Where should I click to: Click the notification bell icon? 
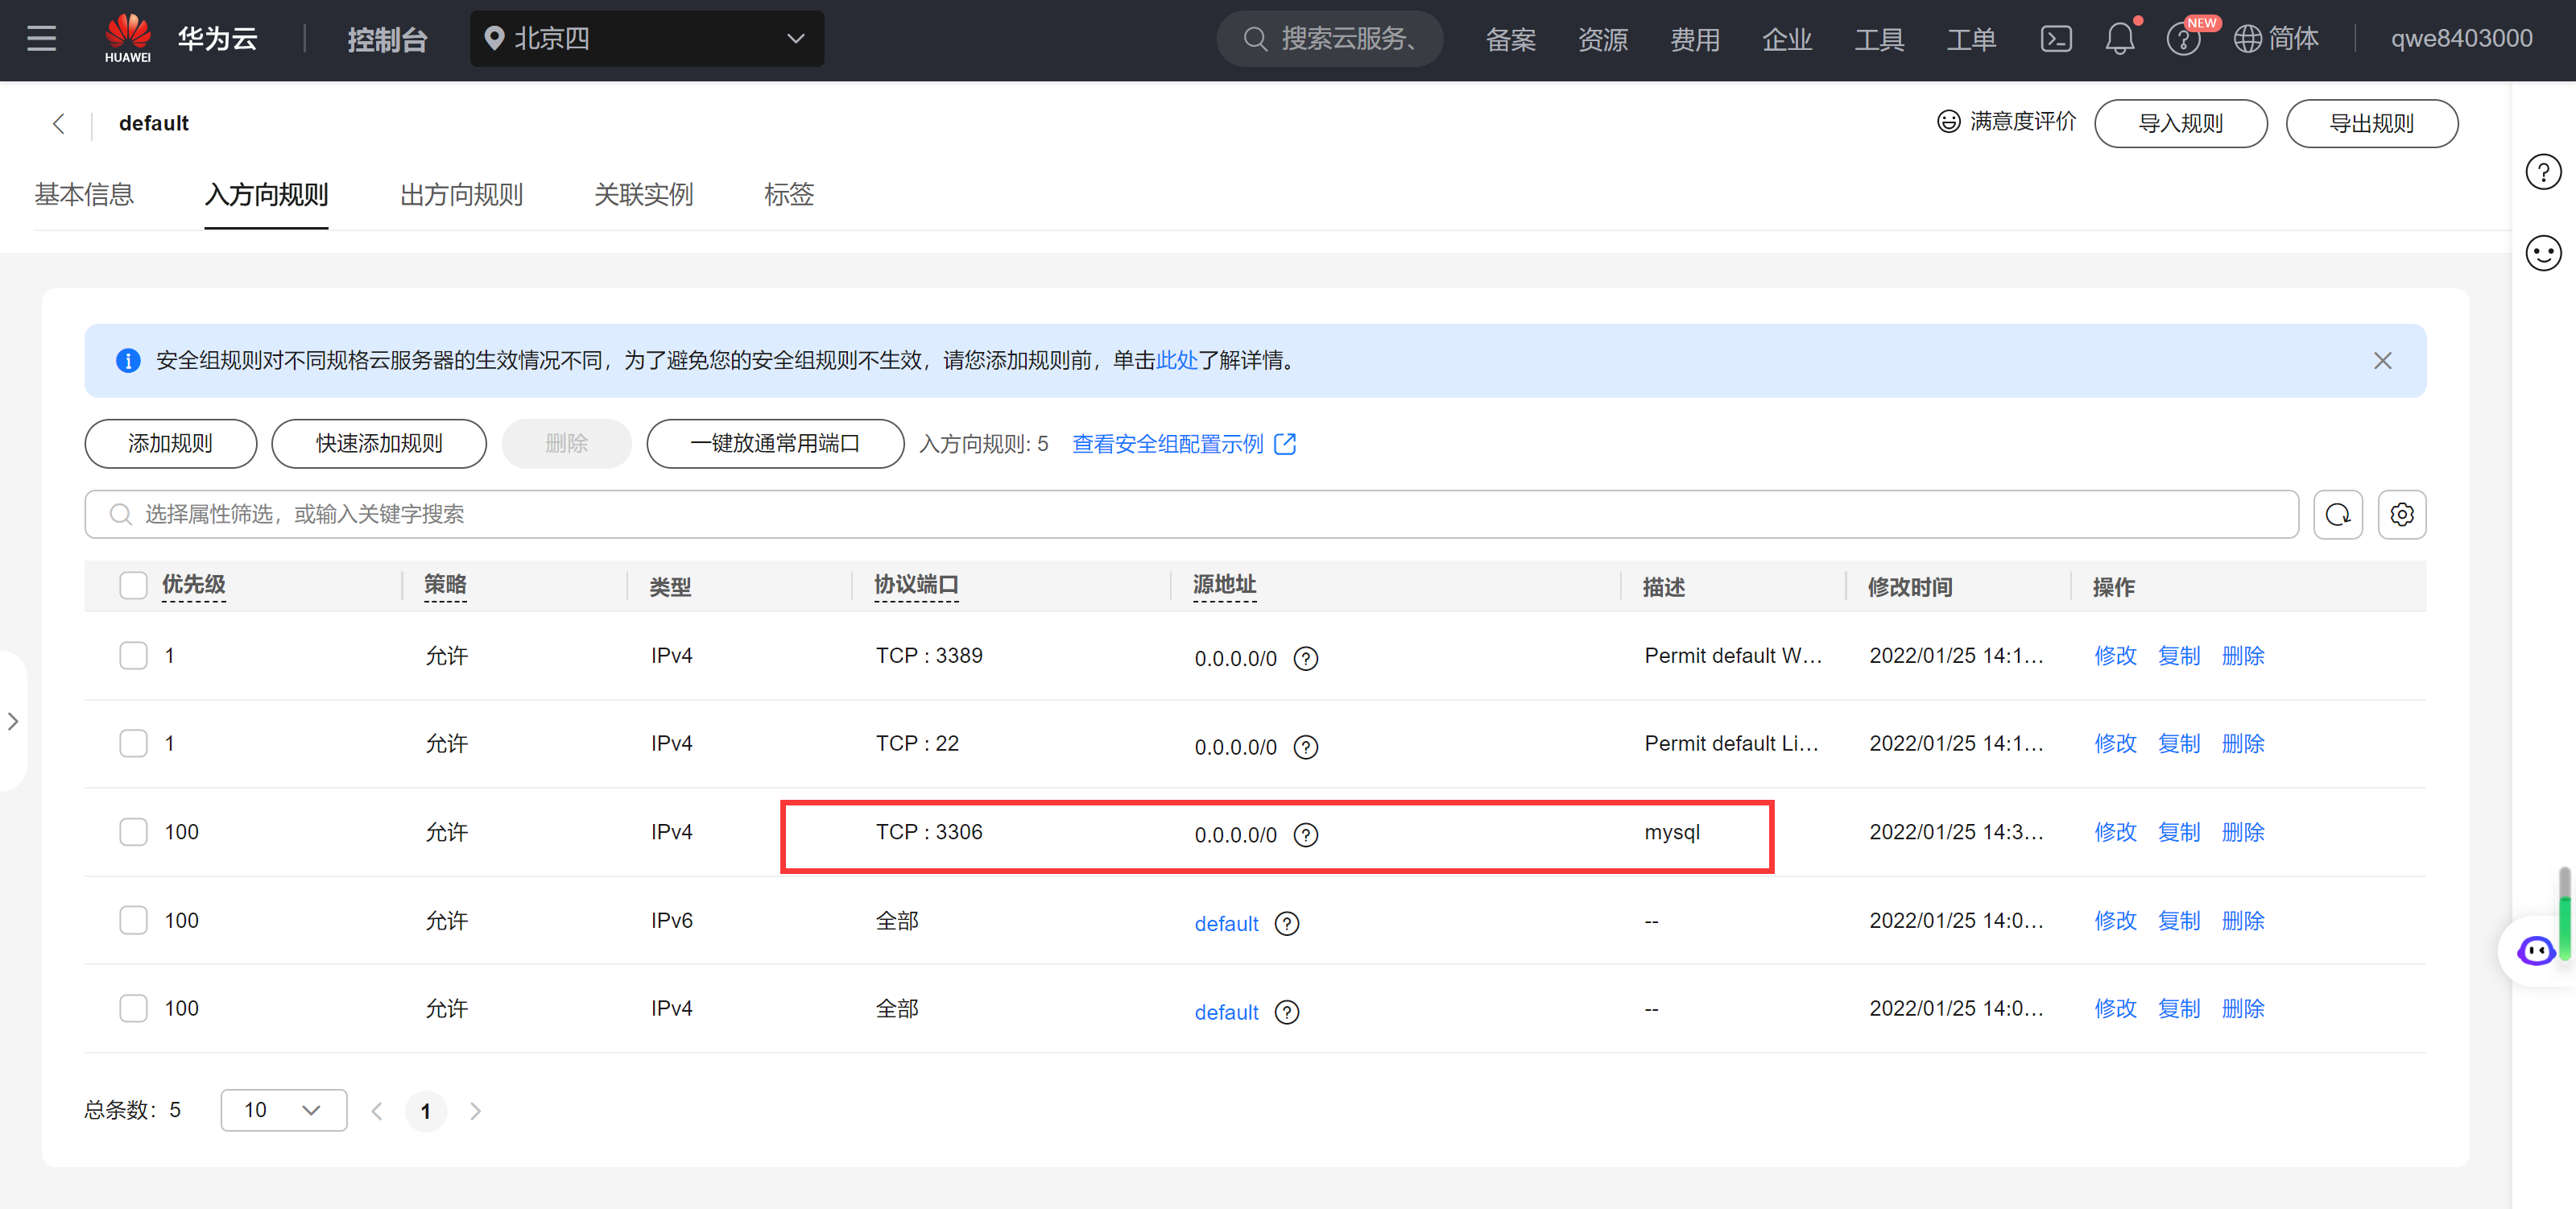click(x=2119, y=39)
